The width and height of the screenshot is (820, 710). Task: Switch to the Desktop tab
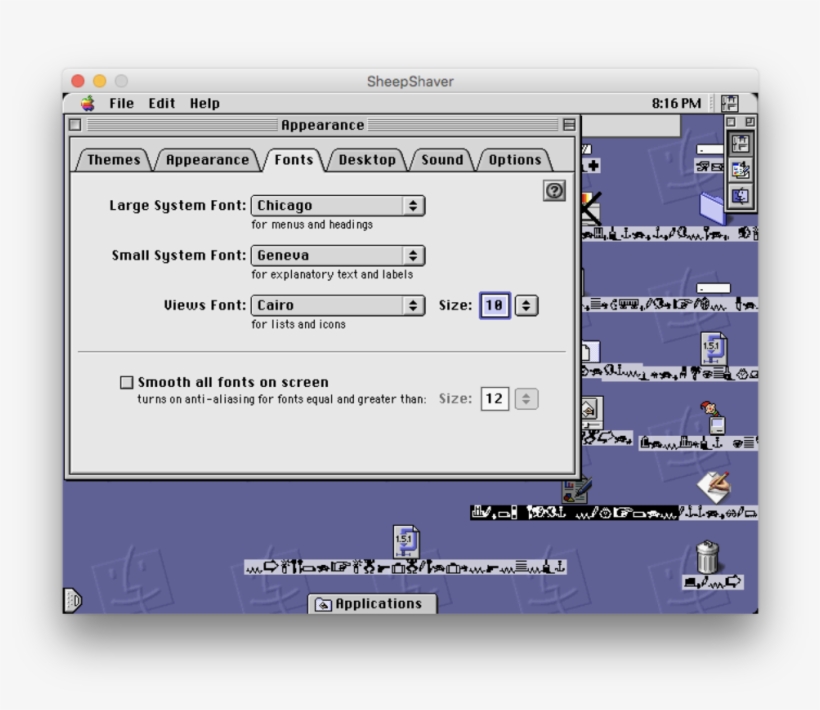[367, 159]
